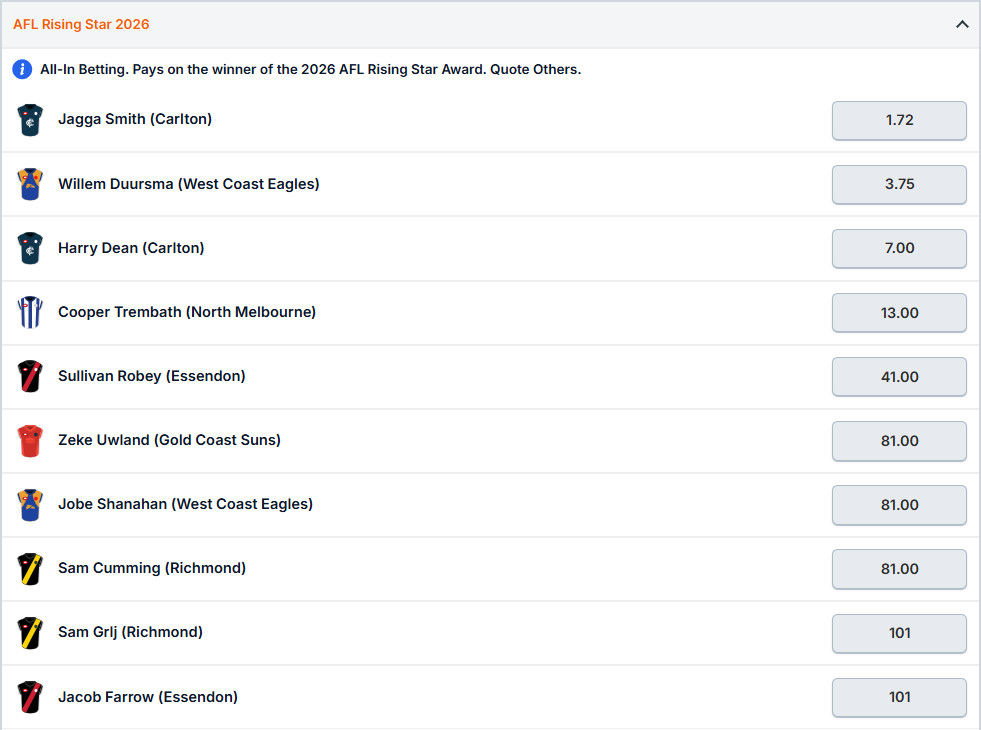Viewport: 981px width, 730px height.
Task: Click Harry Dean's Carlton guernsey icon
Action: [30, 248]
